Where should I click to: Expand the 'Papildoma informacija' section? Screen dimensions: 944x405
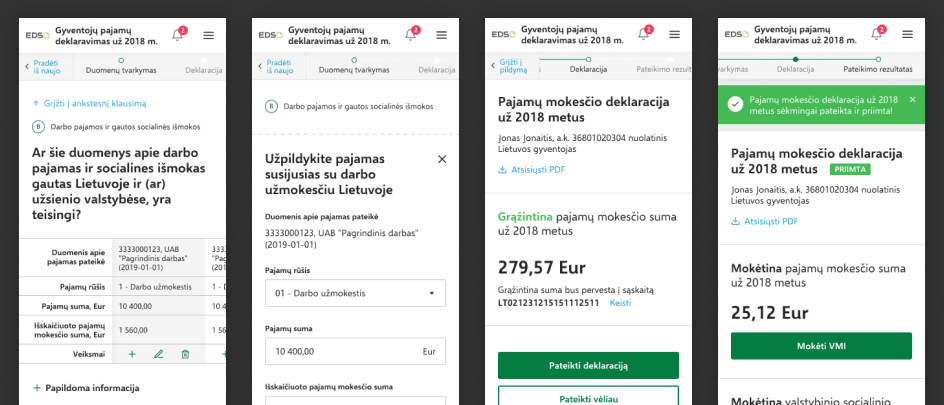(x=86, y=388)
